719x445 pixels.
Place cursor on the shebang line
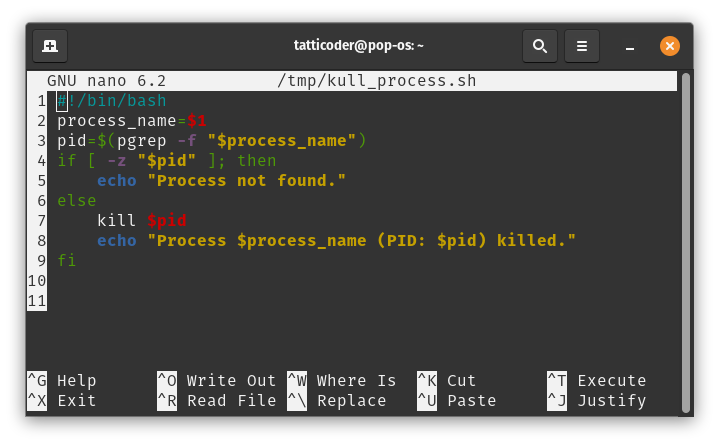tap(112, 101)
